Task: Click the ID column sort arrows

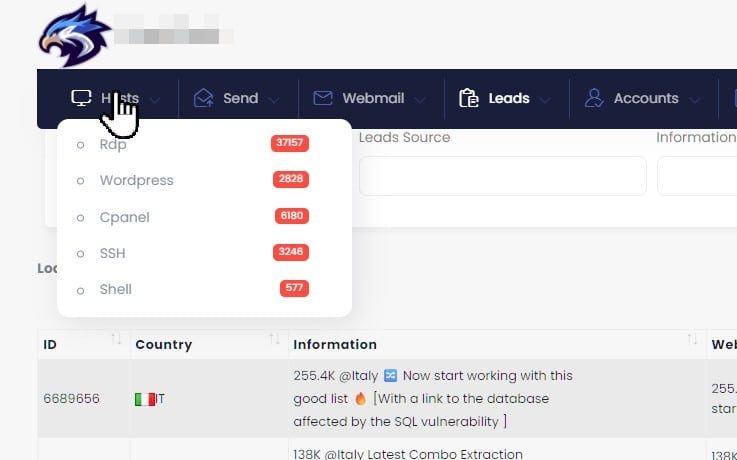Action: 117,342
